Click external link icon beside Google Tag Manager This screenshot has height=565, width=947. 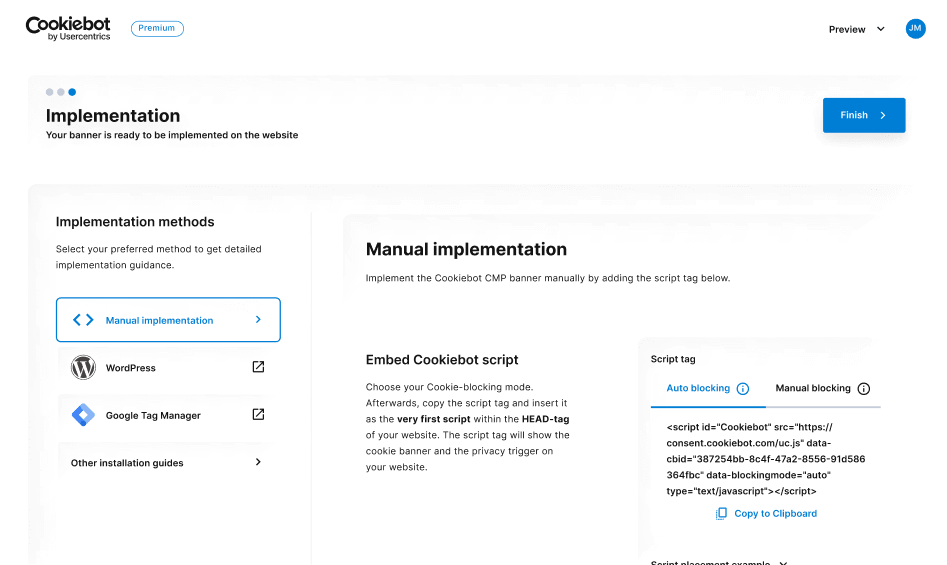click(258, 415)
